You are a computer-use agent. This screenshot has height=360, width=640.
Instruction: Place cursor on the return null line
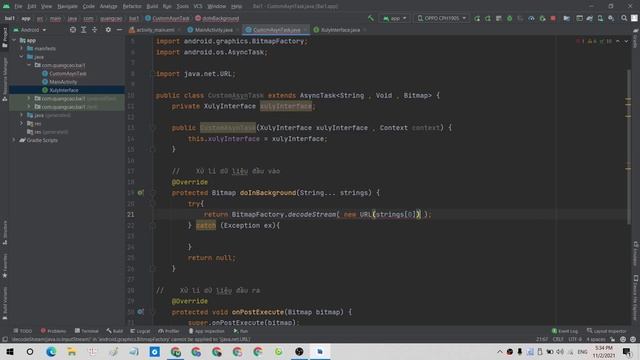[x=211, y=258]
